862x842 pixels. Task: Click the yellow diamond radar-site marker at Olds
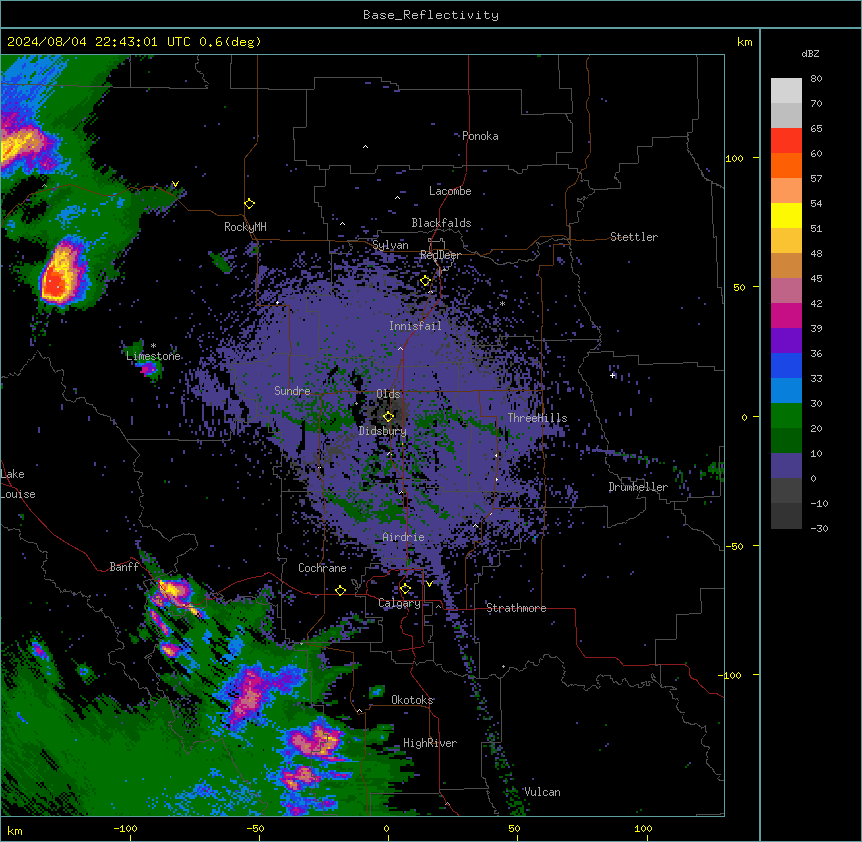pos(388,417)
